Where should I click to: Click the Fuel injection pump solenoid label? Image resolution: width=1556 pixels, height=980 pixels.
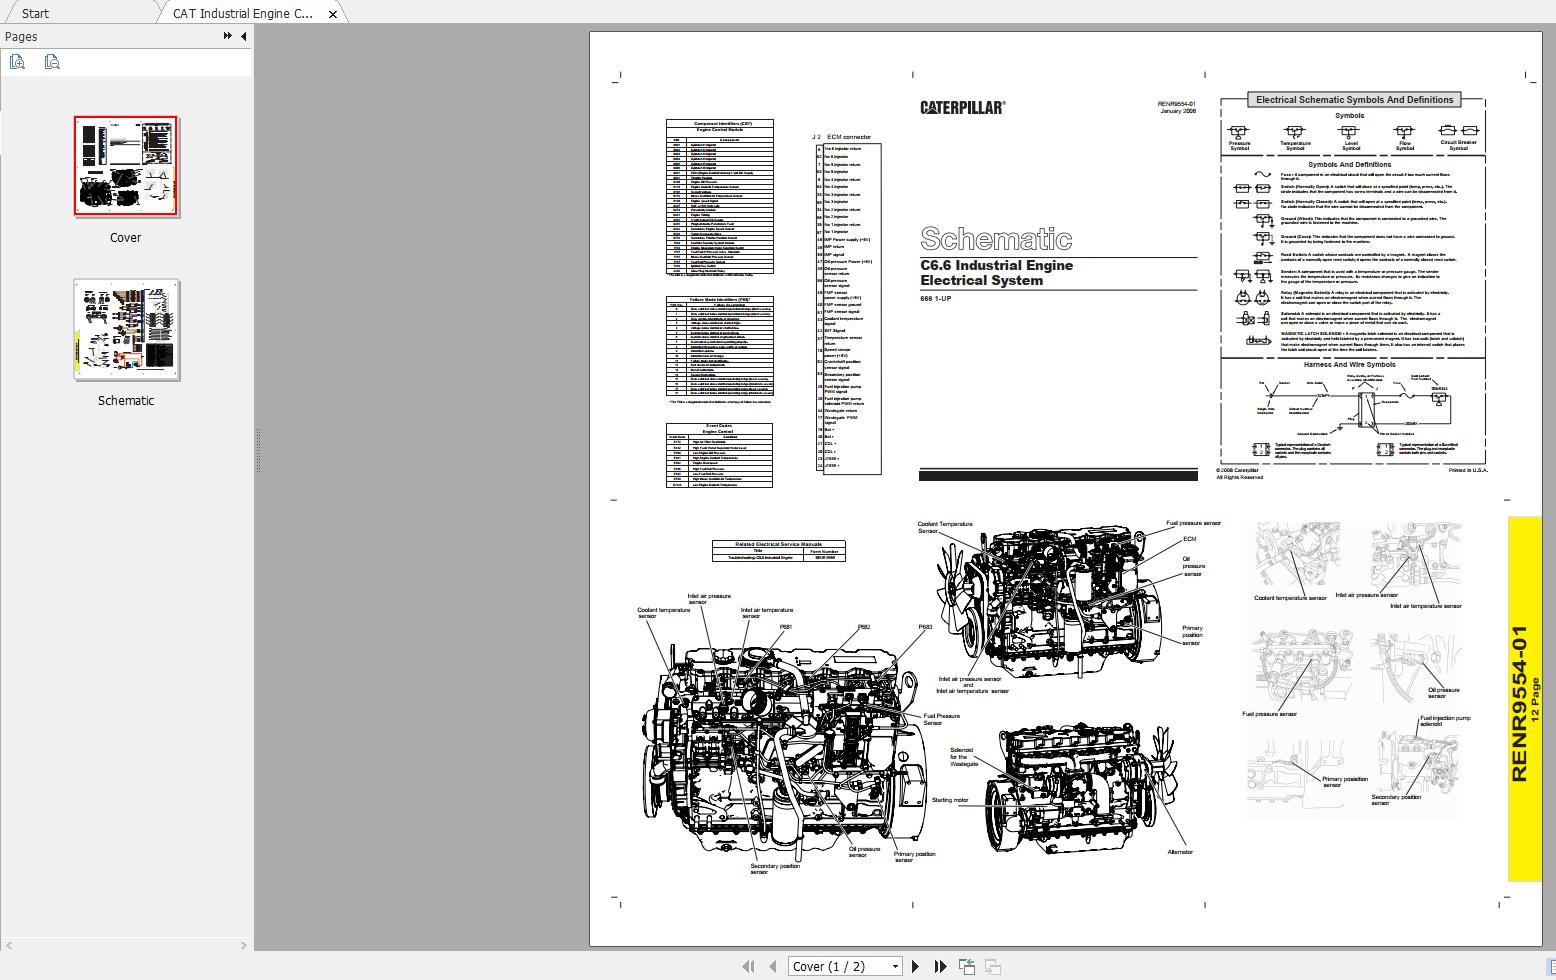(x=1445, y=721)
